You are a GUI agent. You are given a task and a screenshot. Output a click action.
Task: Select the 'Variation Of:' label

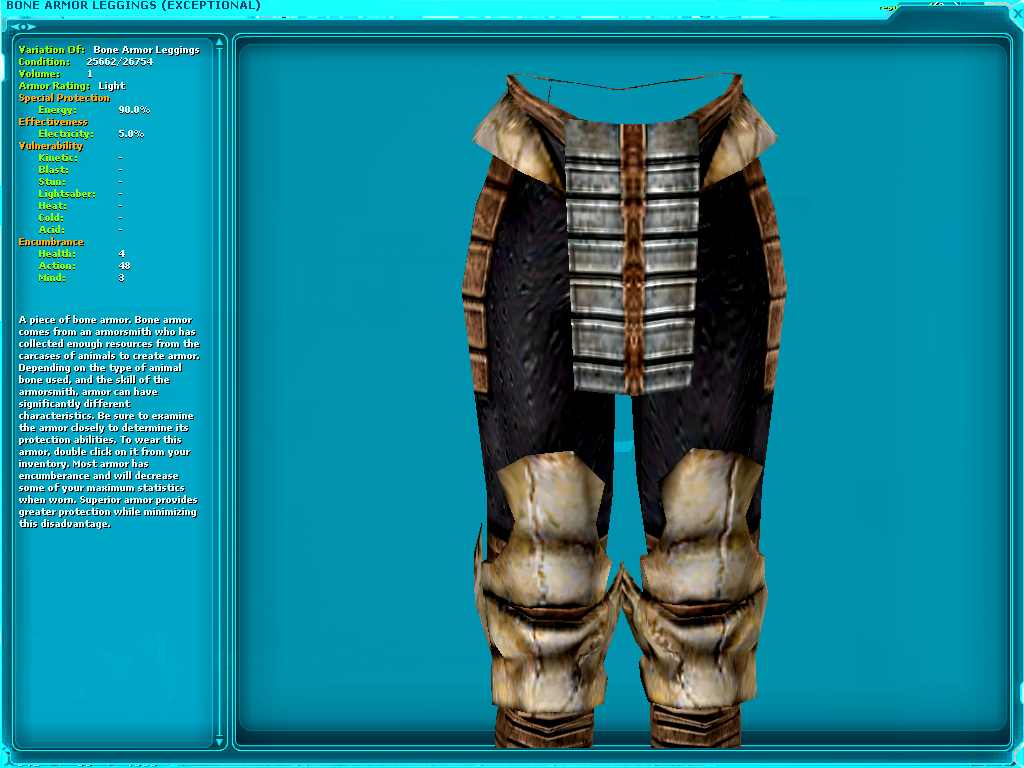click(52, 50)
